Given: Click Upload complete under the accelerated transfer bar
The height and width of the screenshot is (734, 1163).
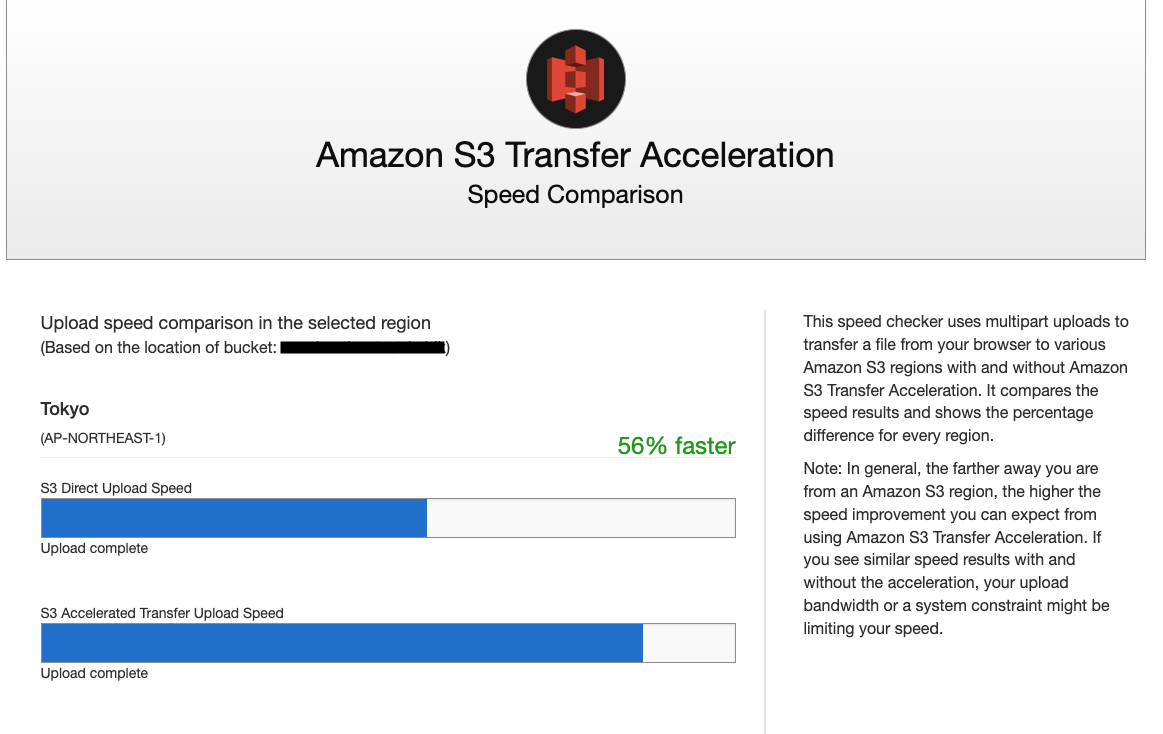Looking at the screenshot, I should pyautogui.click(x=94, y=673).
